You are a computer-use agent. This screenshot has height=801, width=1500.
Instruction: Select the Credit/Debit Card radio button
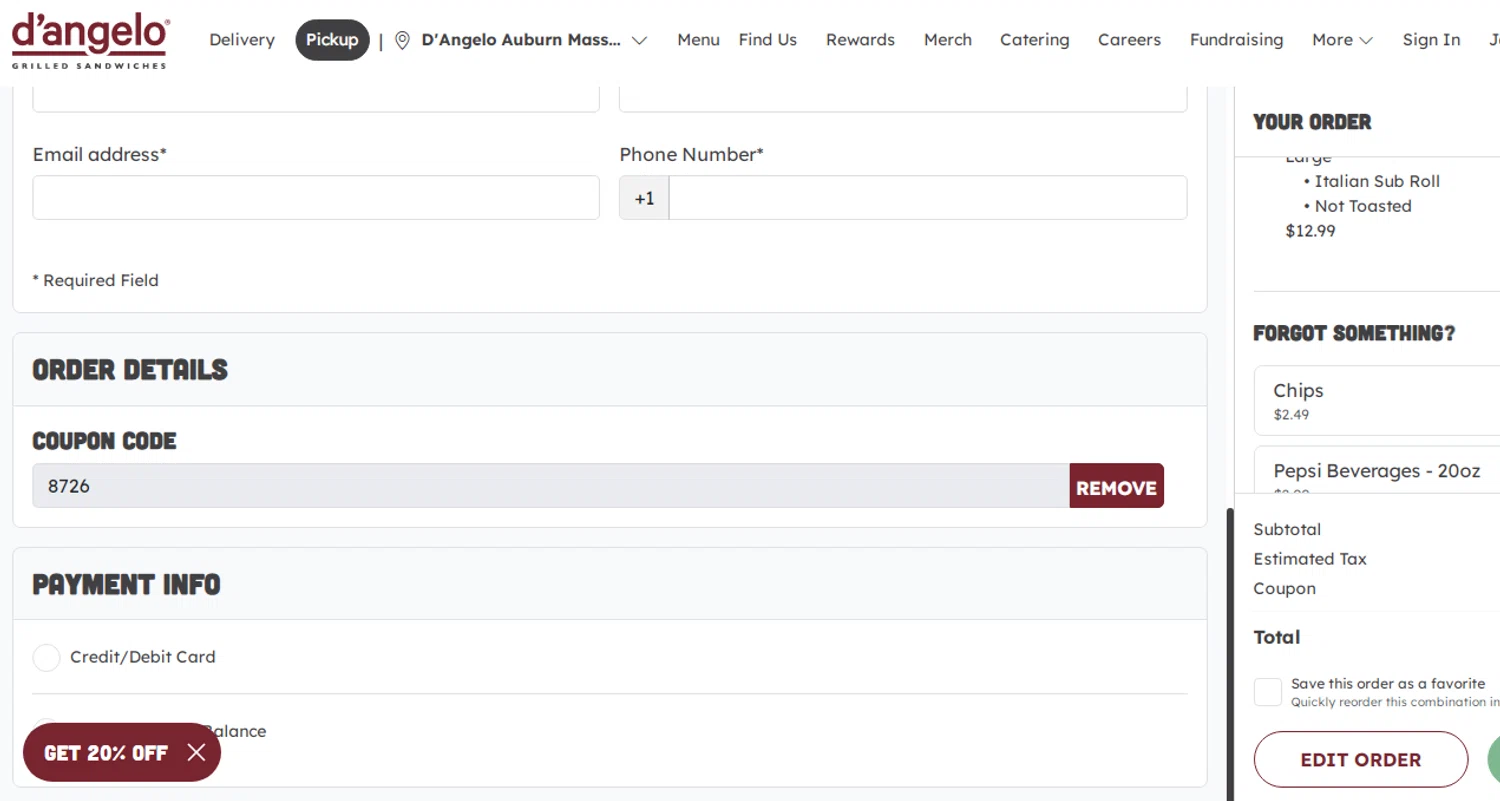coord(46,657)
